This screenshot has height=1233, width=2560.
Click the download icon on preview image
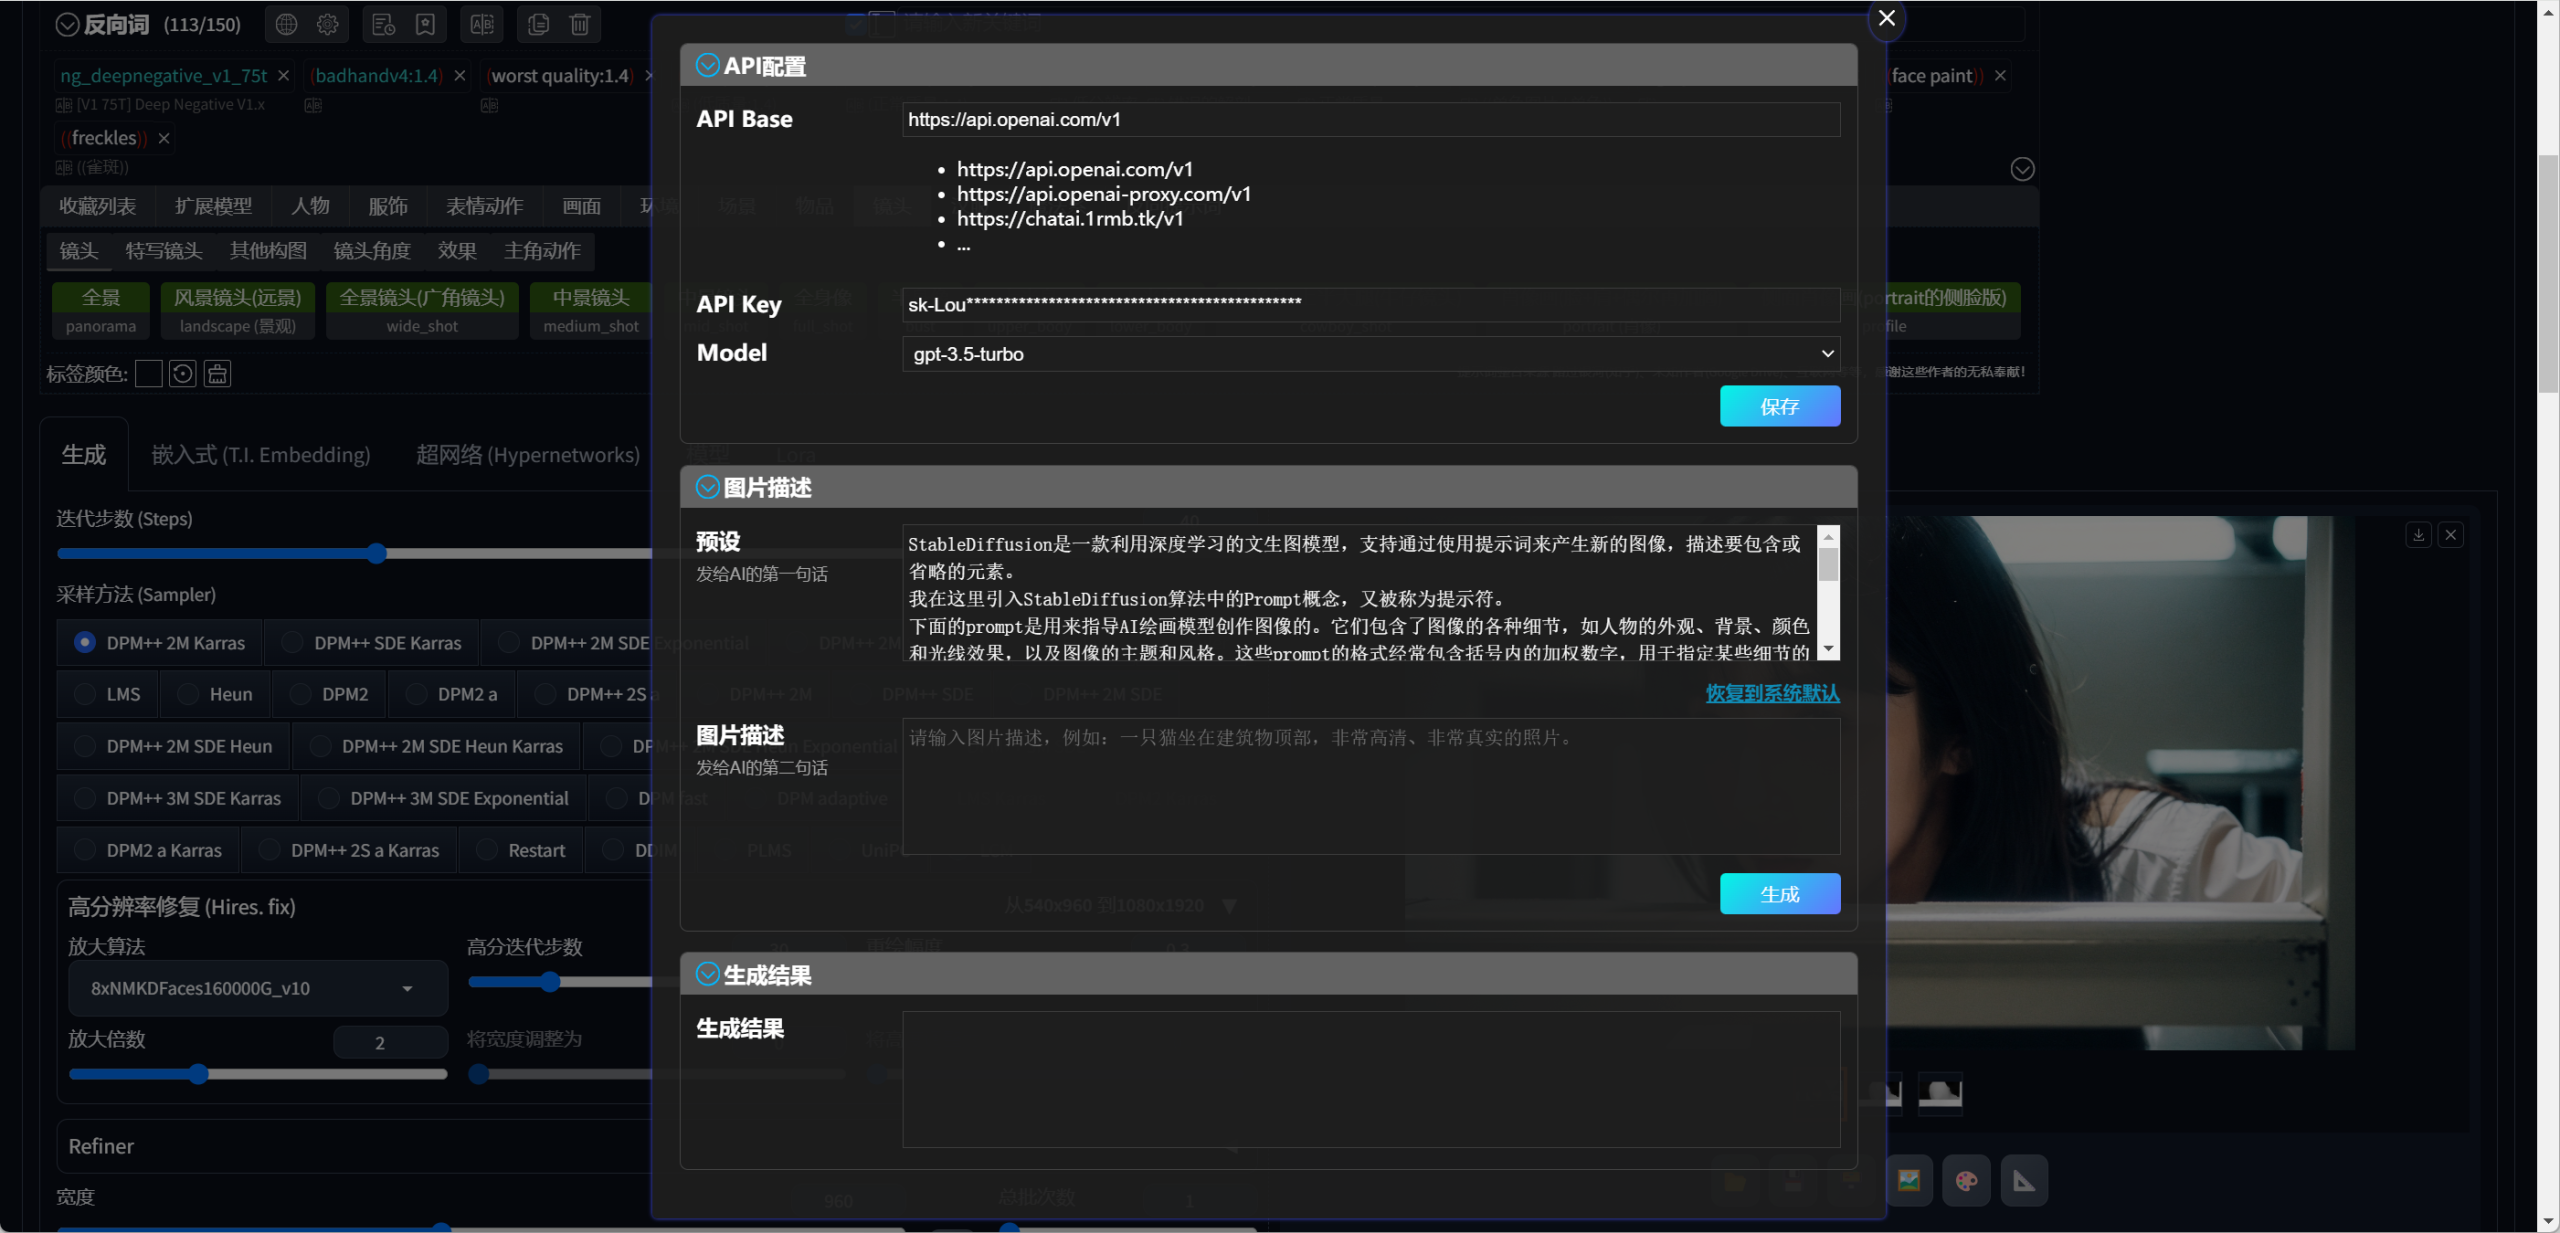(x=2418, y=535)
